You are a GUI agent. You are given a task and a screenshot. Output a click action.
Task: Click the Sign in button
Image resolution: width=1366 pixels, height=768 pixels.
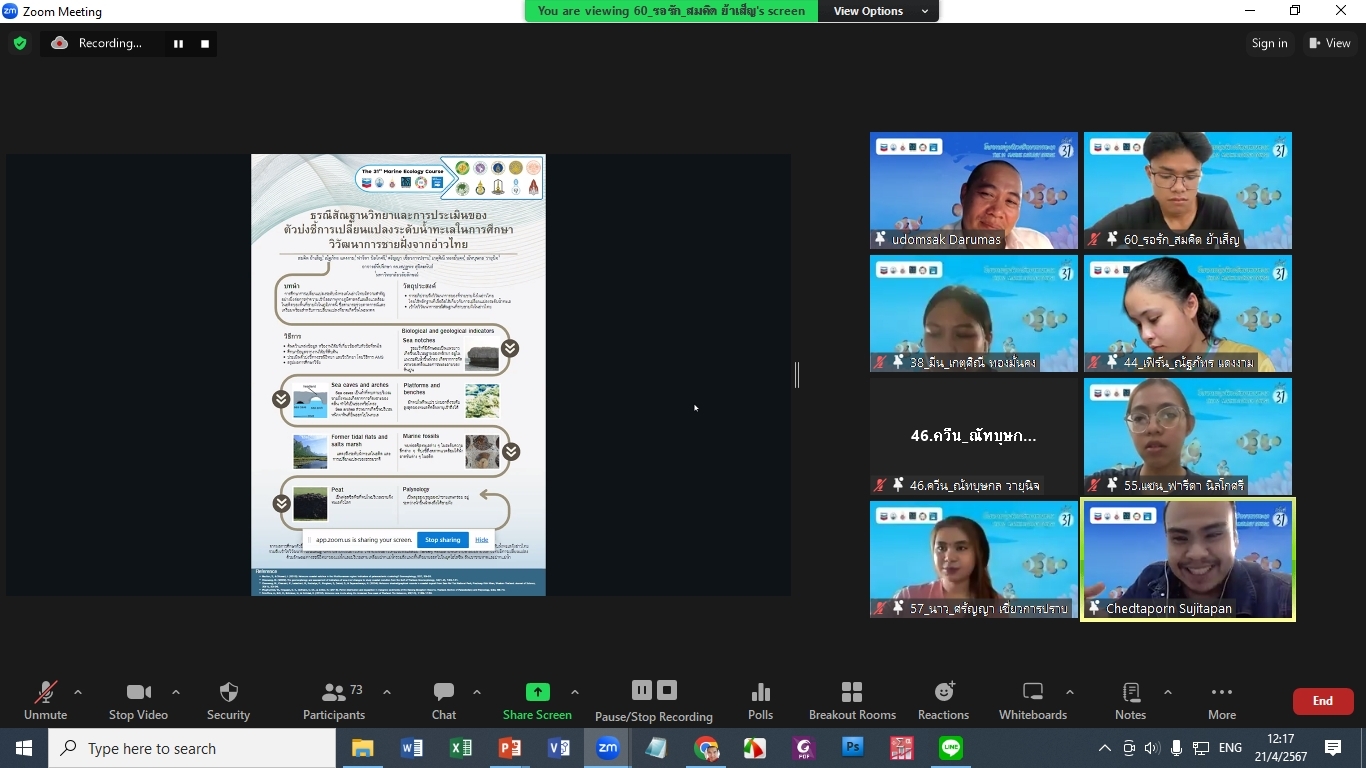click(x=1269, y=43)
